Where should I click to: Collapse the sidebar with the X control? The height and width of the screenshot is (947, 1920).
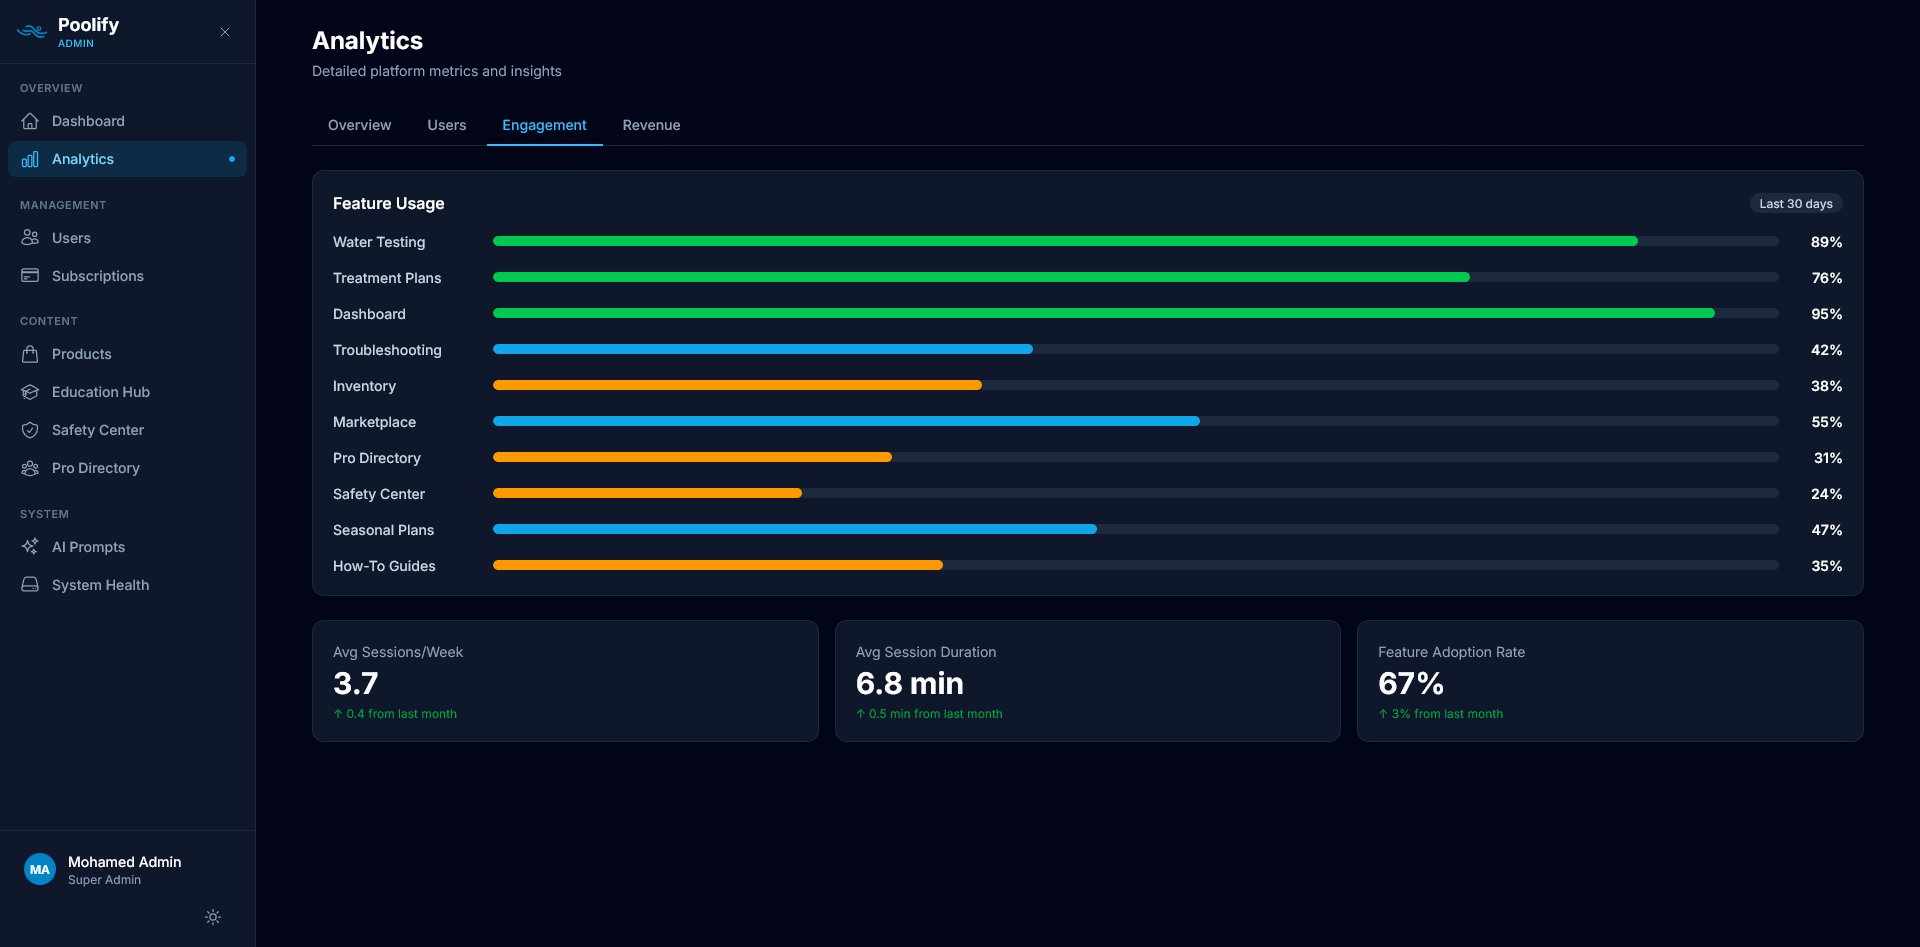click(x=224, y=32)
